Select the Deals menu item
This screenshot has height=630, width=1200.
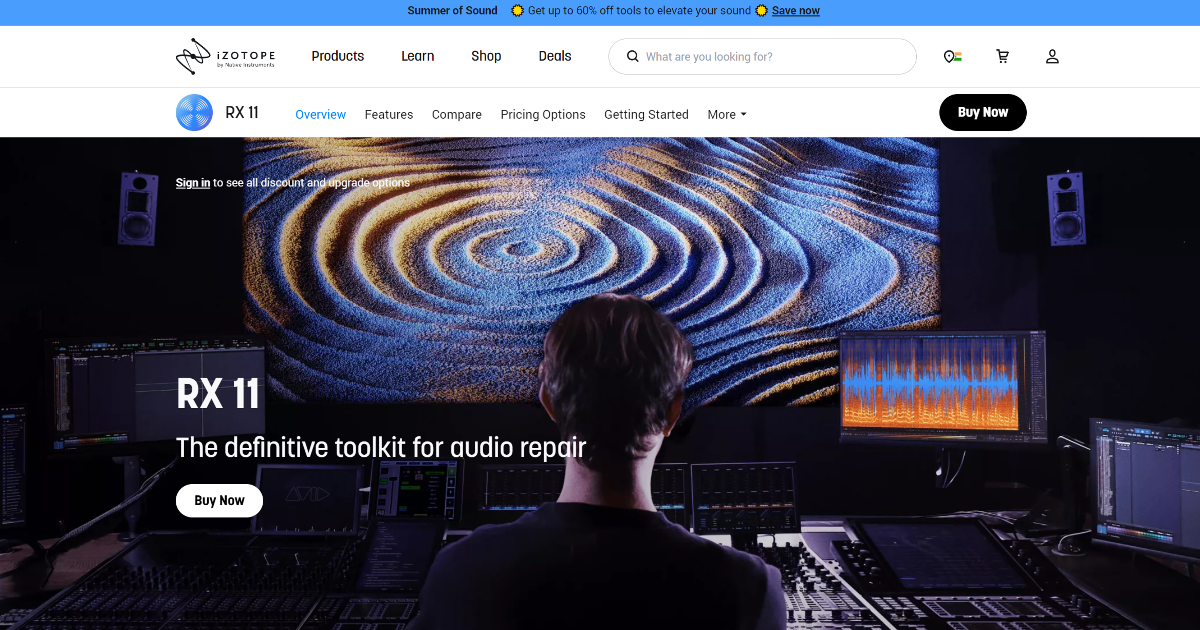click(x=554, y=56)
